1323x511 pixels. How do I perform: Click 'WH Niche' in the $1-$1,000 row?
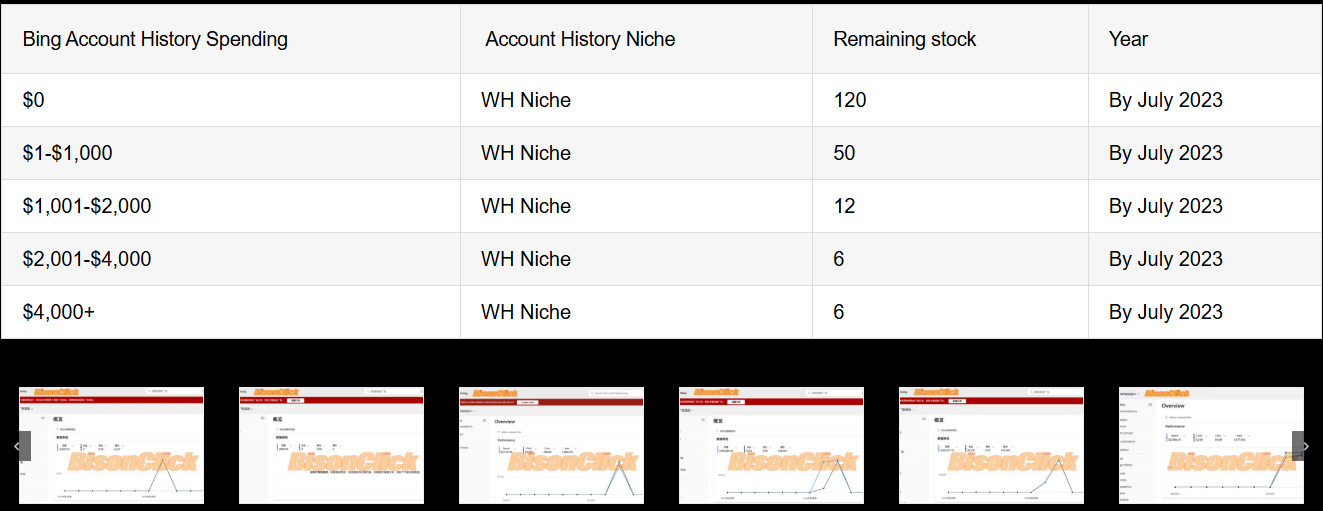(526, 153)
